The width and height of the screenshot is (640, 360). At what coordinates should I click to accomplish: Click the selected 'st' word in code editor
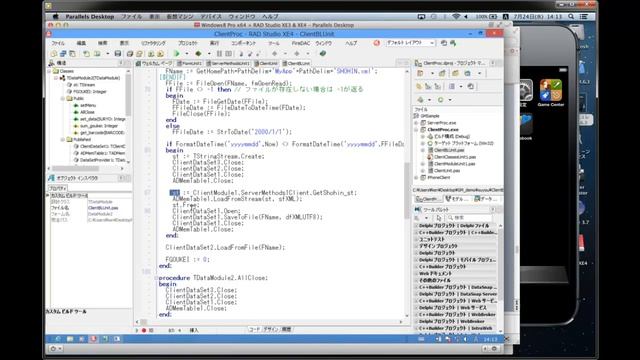(x=174, y=193)
